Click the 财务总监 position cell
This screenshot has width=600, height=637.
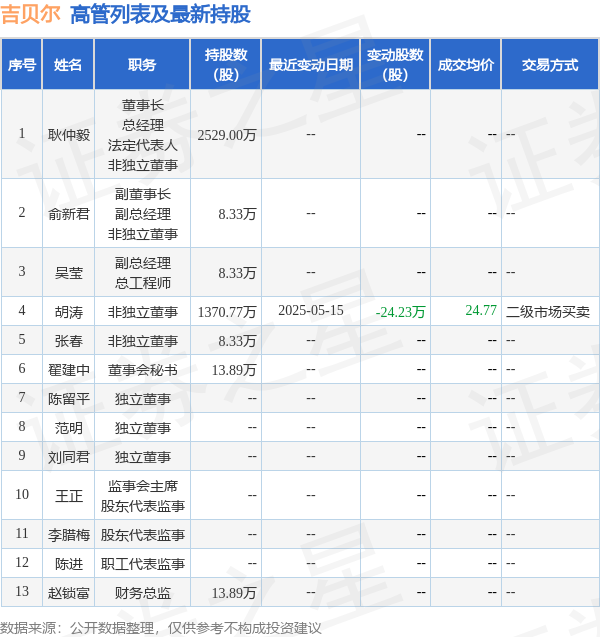tap(143, 593)
